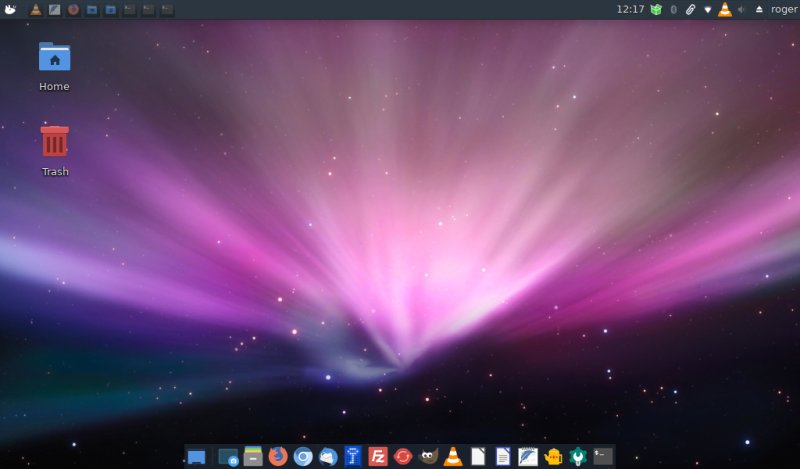
Task: Open the network connection tray indicator
Action: pos(708,9)
